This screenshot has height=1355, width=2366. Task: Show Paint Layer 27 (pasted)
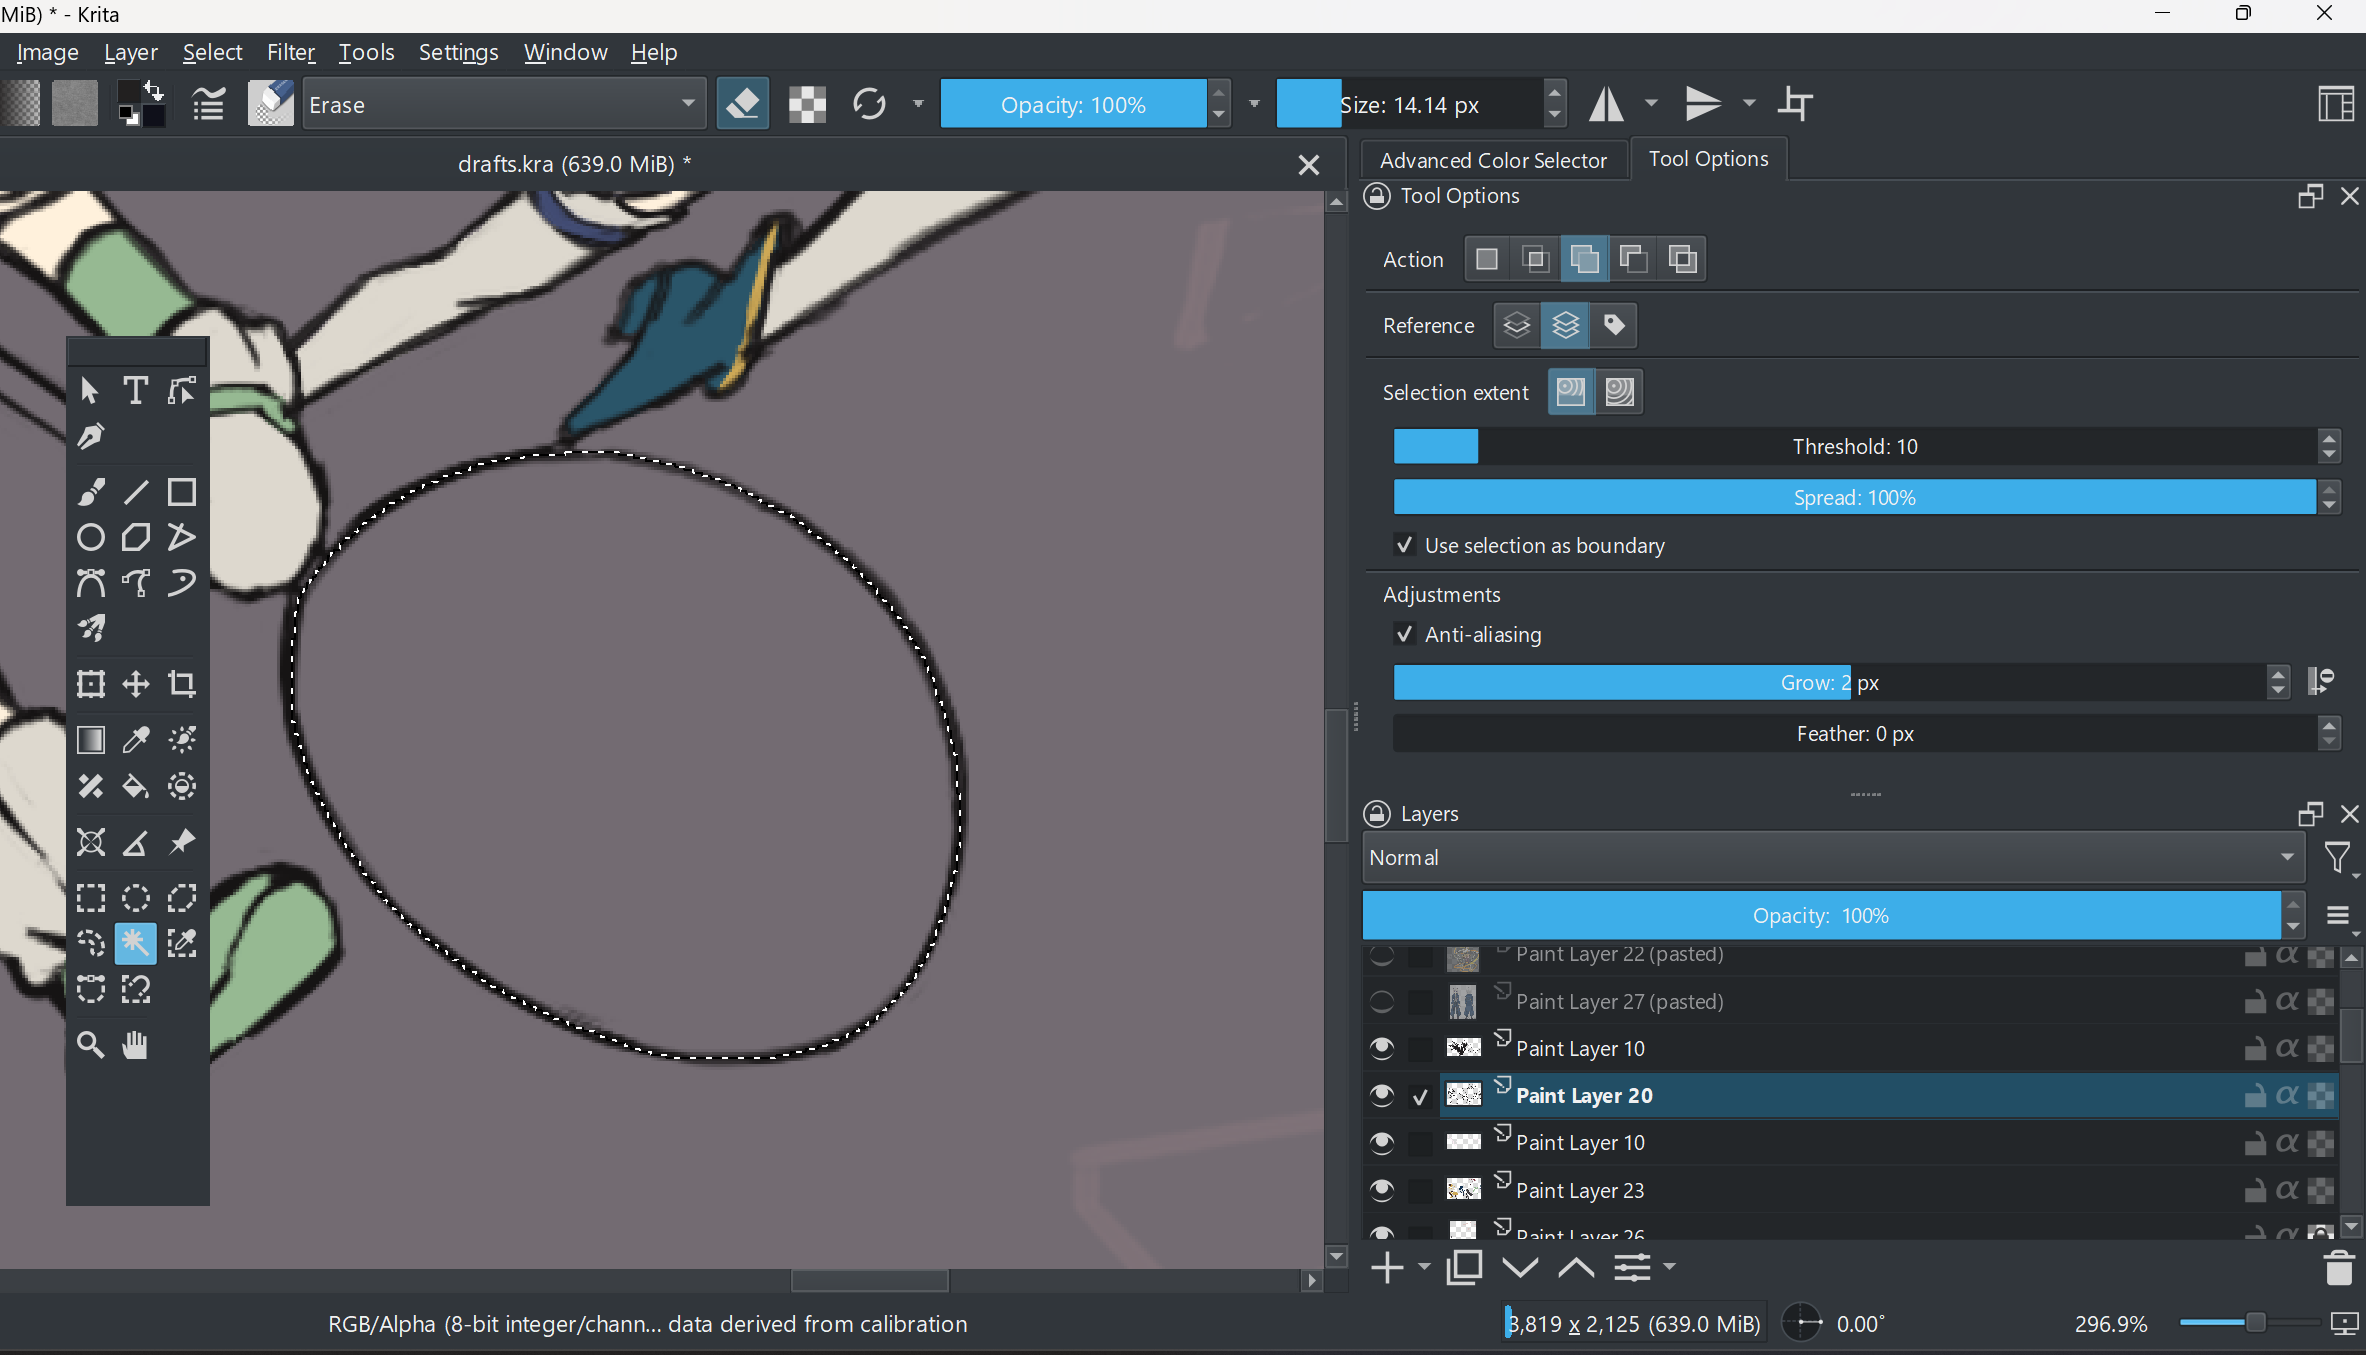click(1382, 1001)
